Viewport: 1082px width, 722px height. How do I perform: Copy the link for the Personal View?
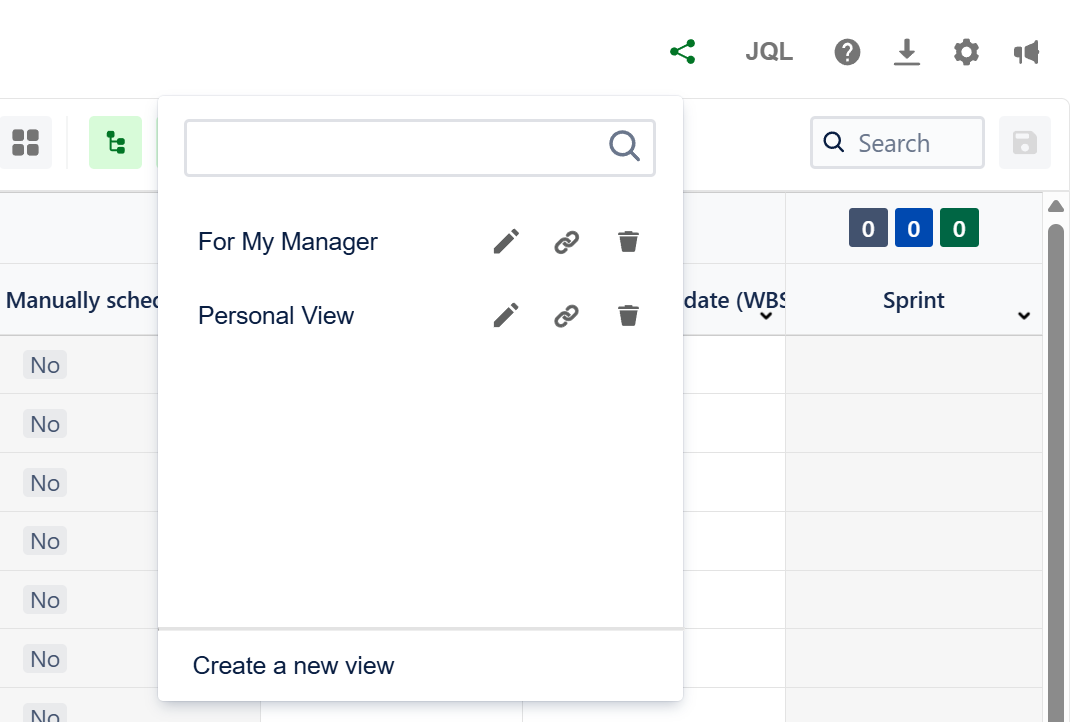[566, 315]
